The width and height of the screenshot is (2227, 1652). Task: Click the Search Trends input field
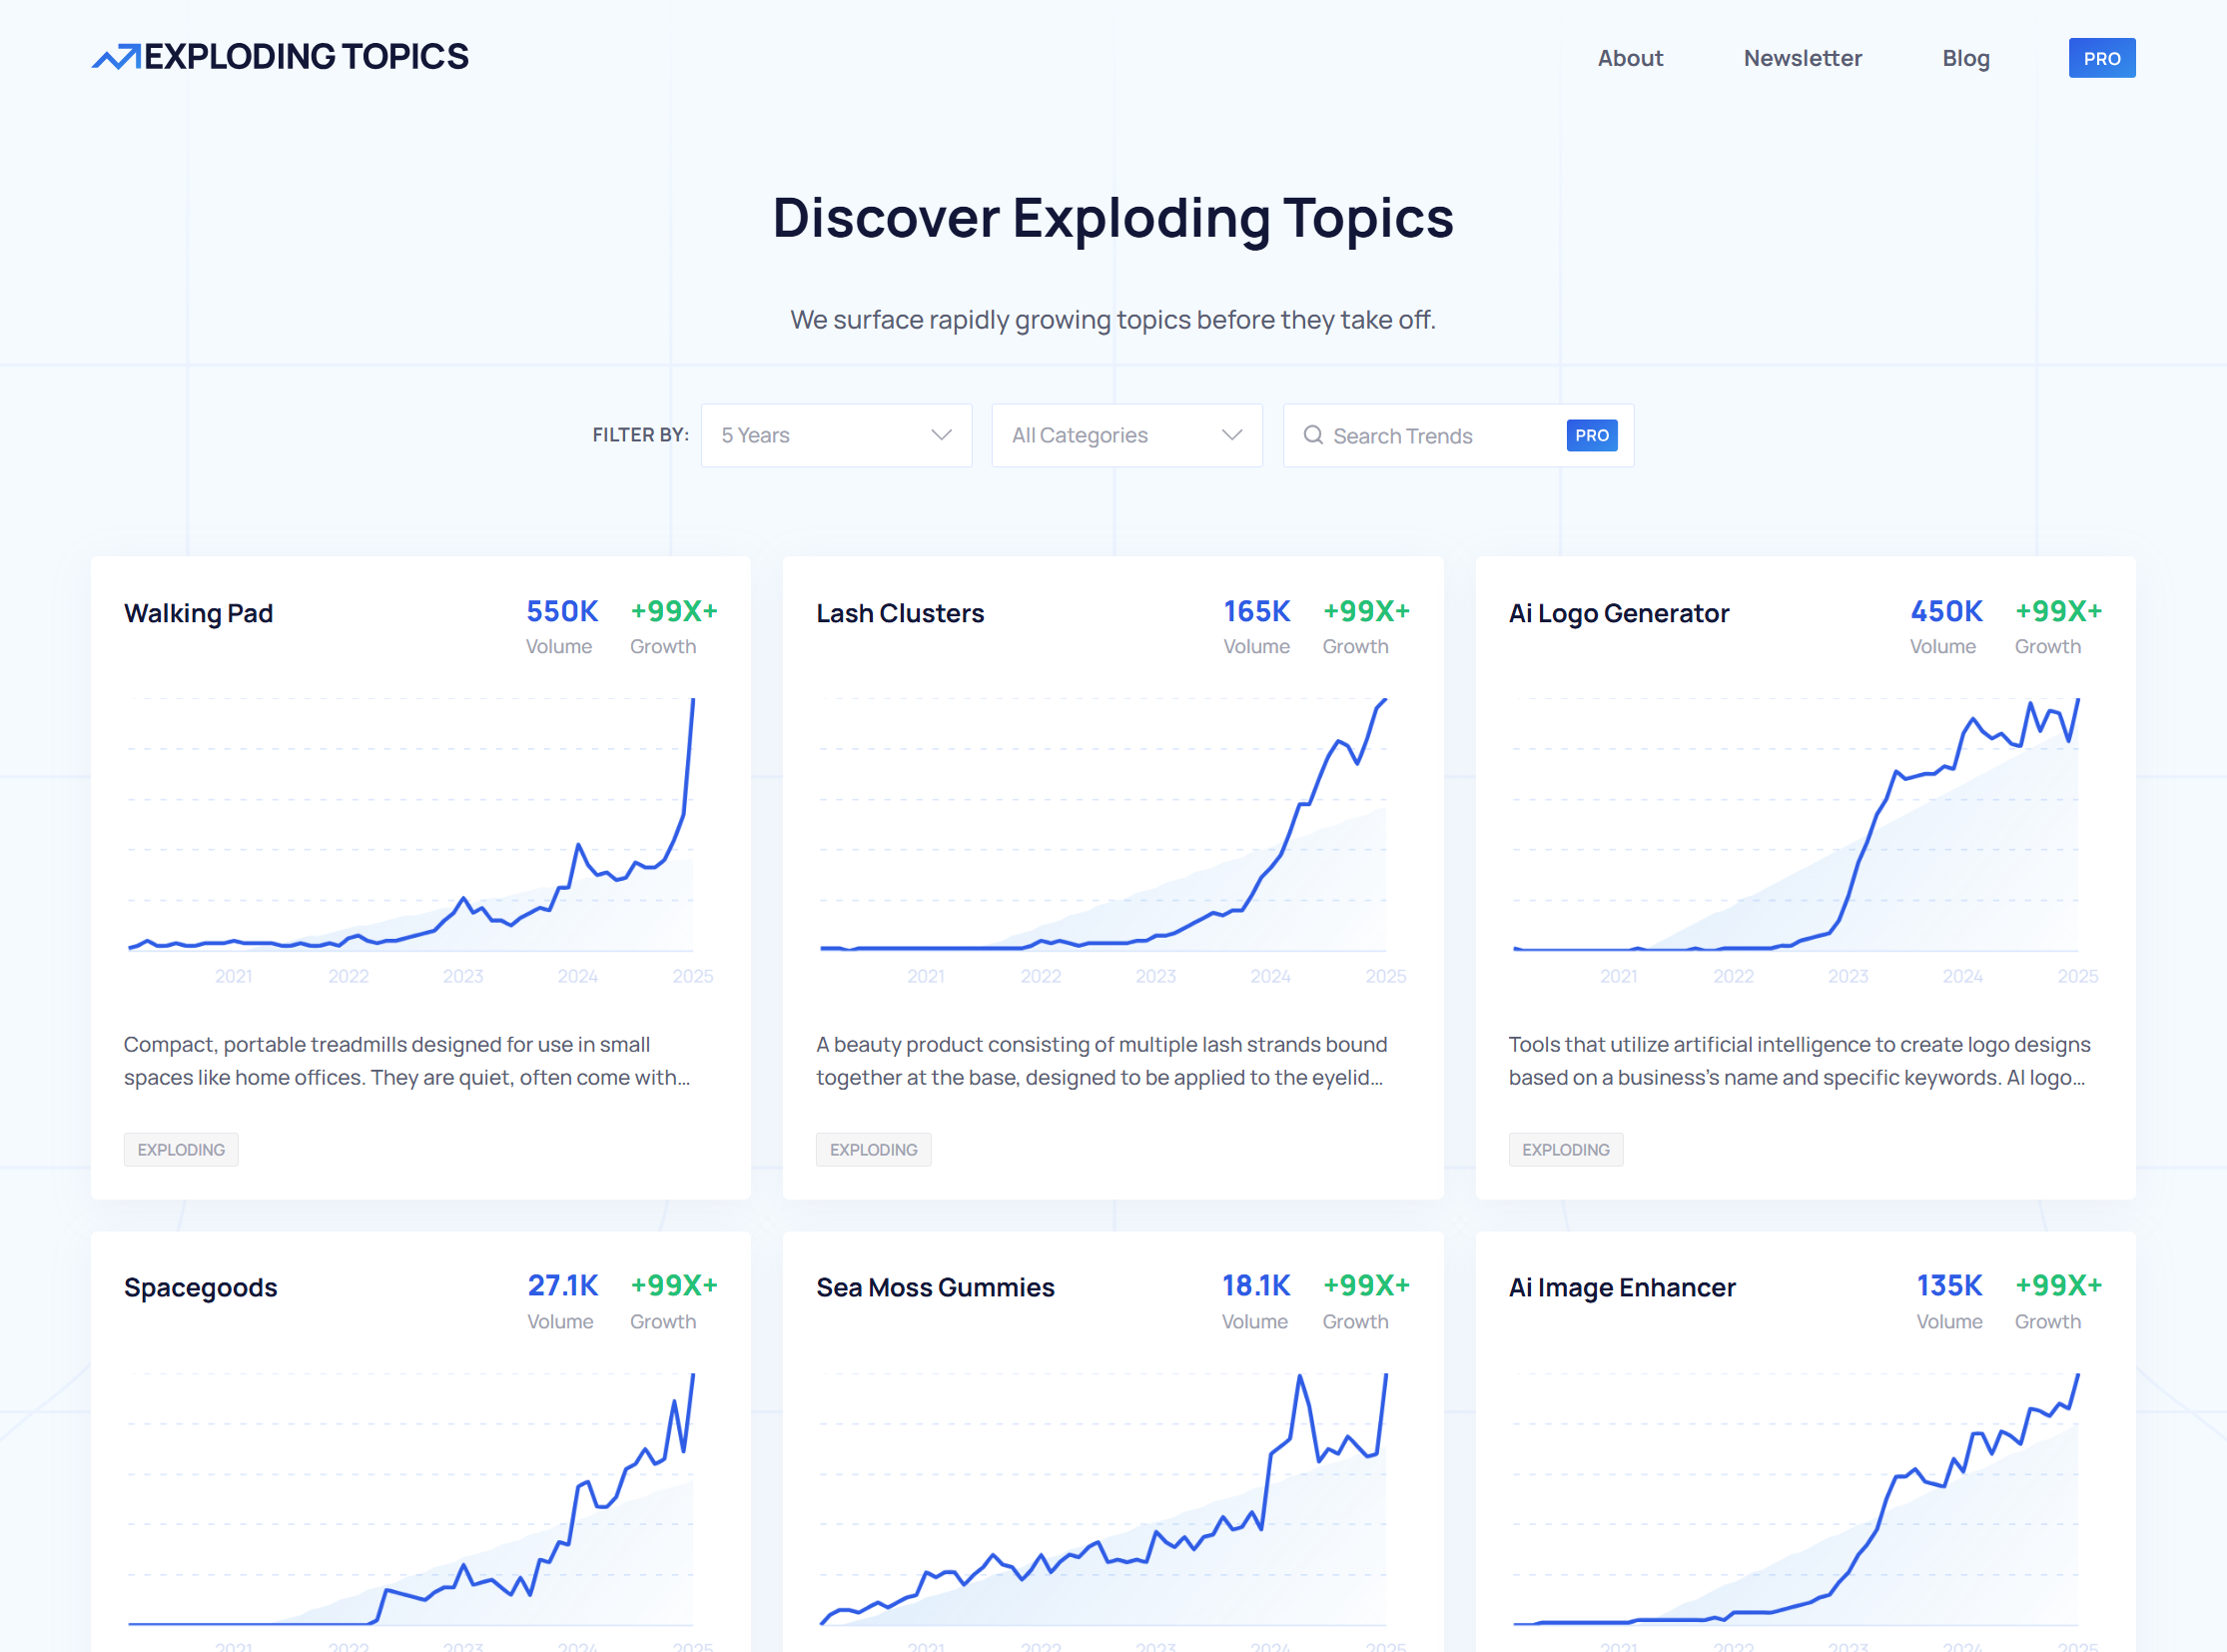tap(1457, 435)
